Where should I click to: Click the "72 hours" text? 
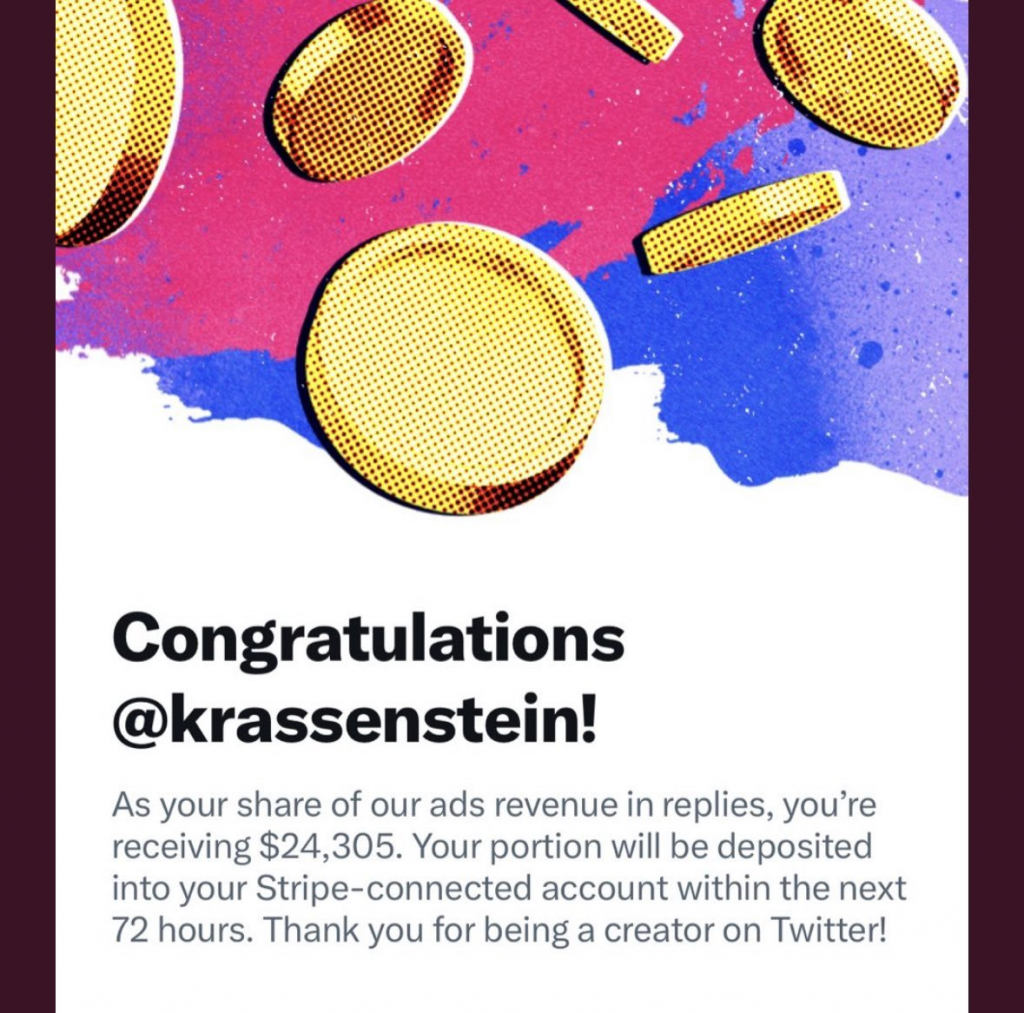coord(182,930)
